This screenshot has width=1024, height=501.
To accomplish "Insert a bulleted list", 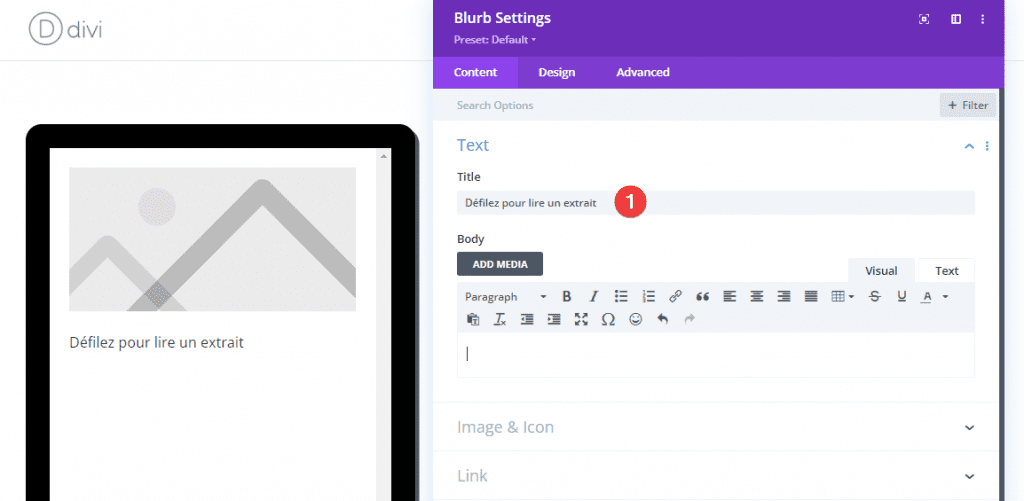I will click(x=621, y=297).
